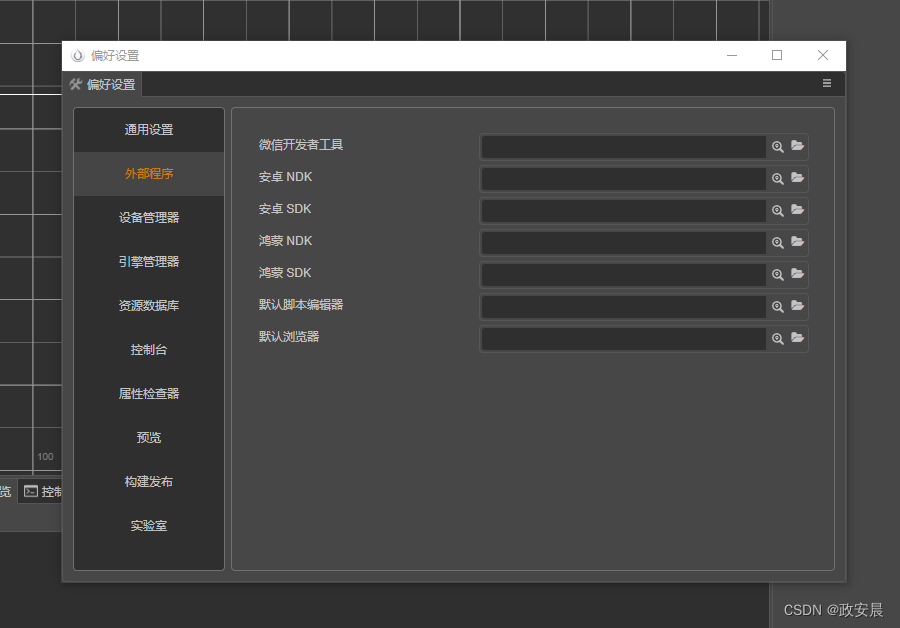Focus the 鸿蒙 NDK path field

point(623,242)
